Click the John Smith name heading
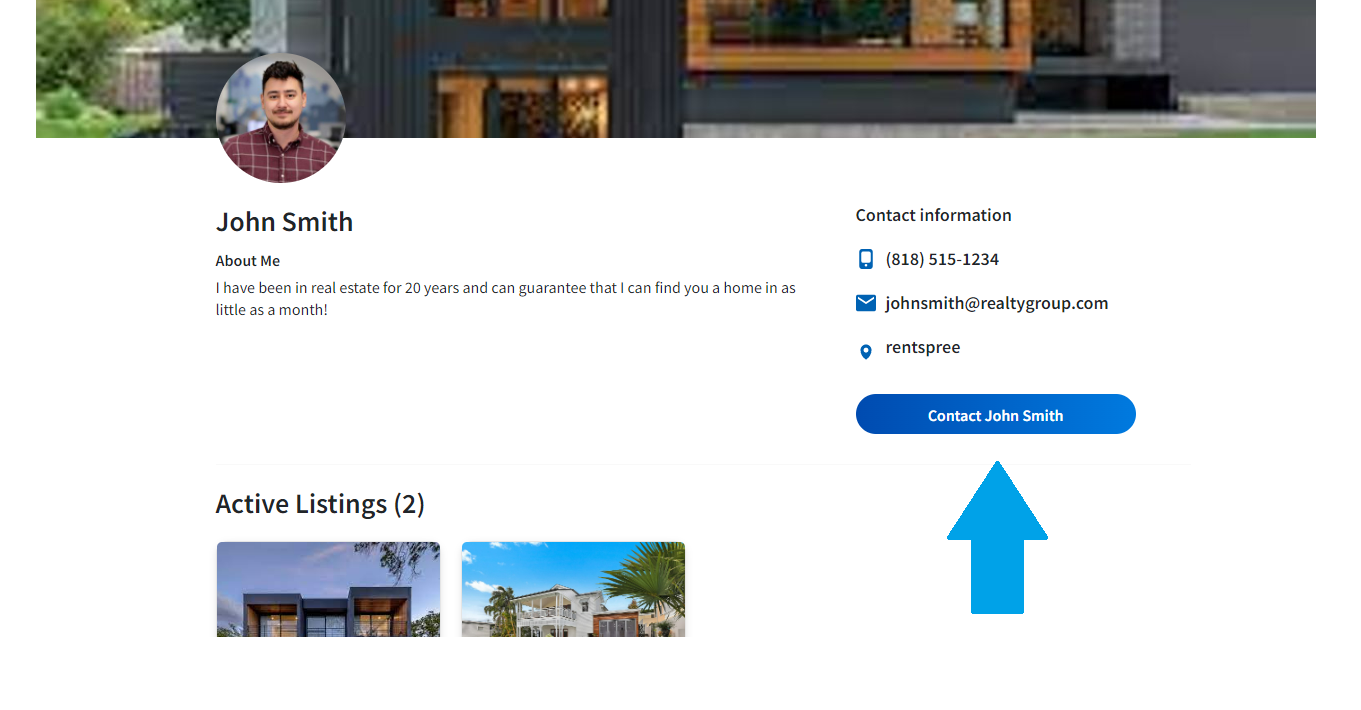The width and height of the screenshot is (1361, 710). coord(285,222)
